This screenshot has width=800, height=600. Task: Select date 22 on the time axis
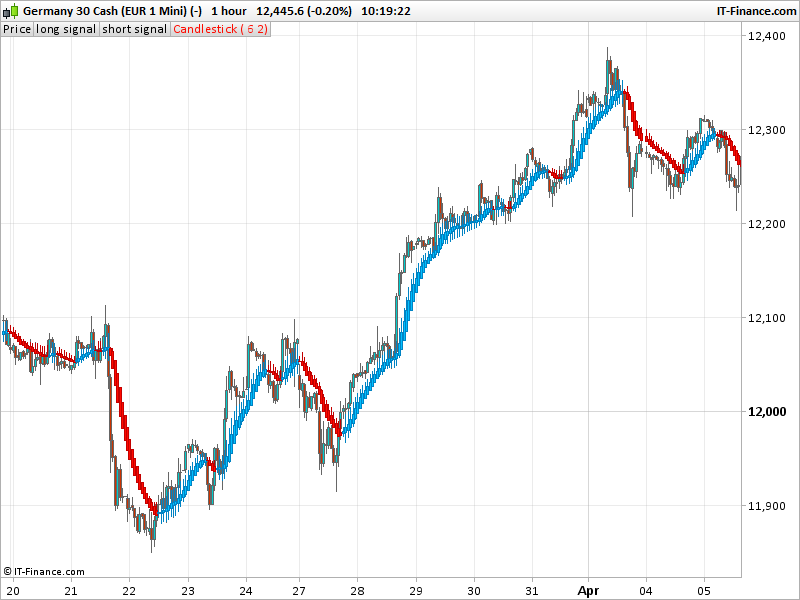pos(129,590)
